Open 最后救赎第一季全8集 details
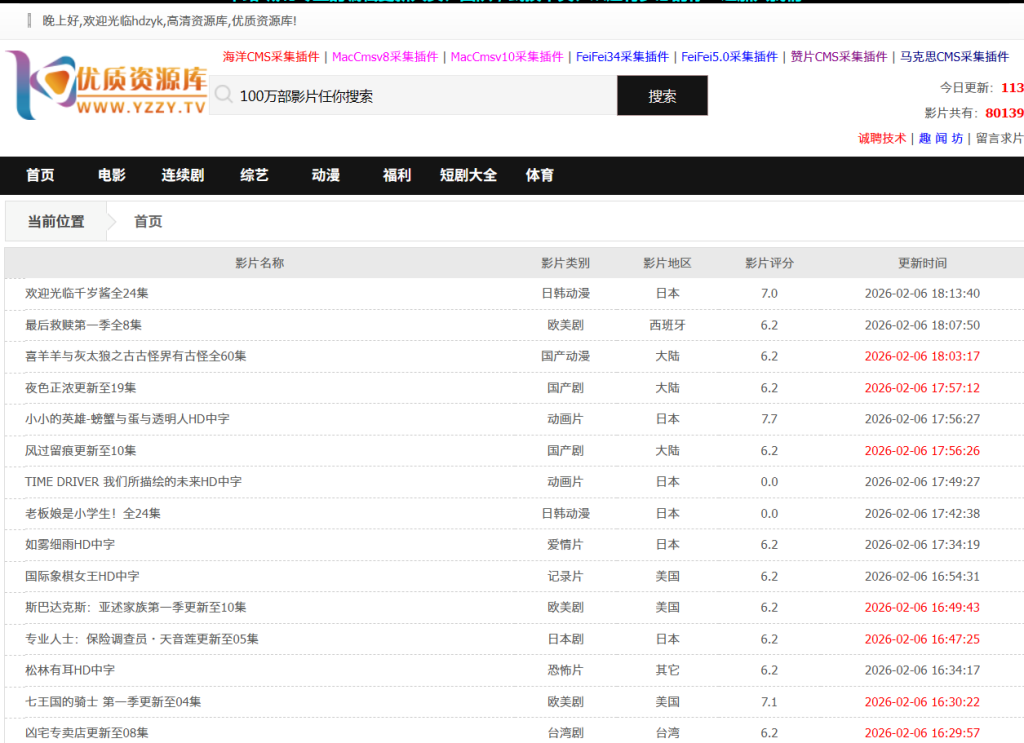 [85, 324]
